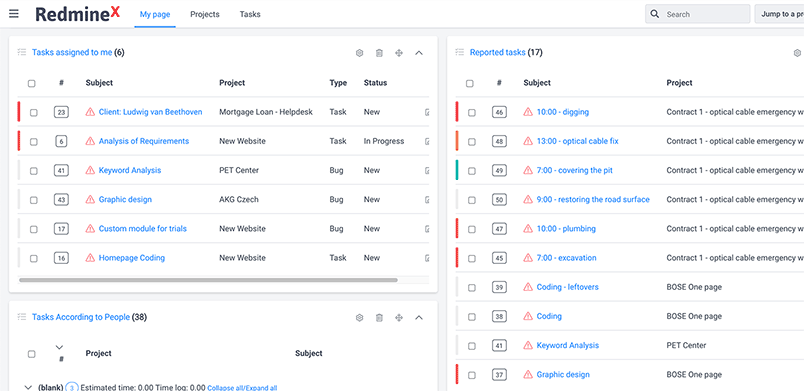The image size is (804, 391).
Task: Open the Reported tasks link
Action: click(497, 52)
